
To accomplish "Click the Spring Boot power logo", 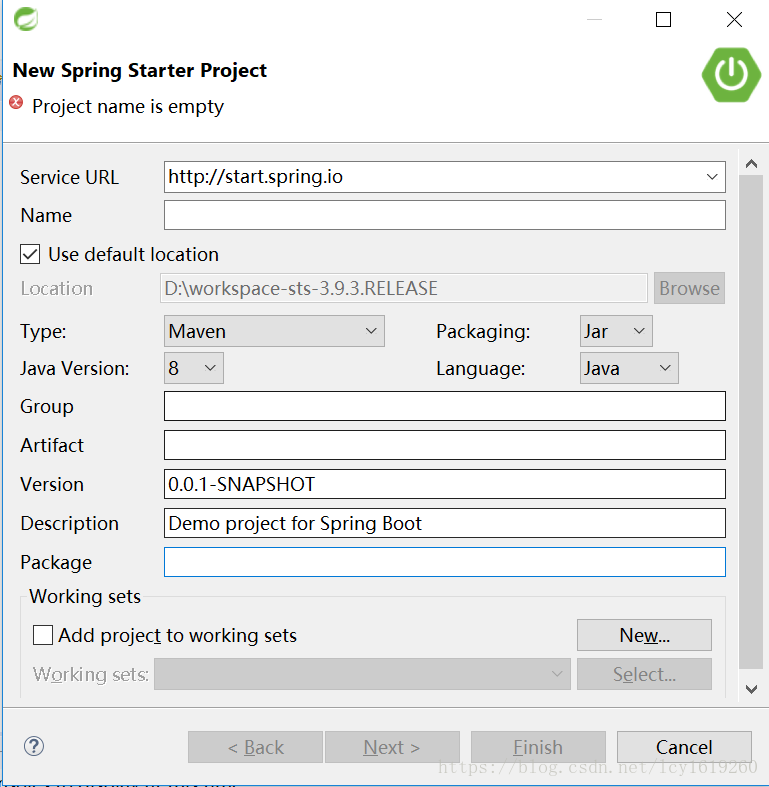I will point(731,75).
